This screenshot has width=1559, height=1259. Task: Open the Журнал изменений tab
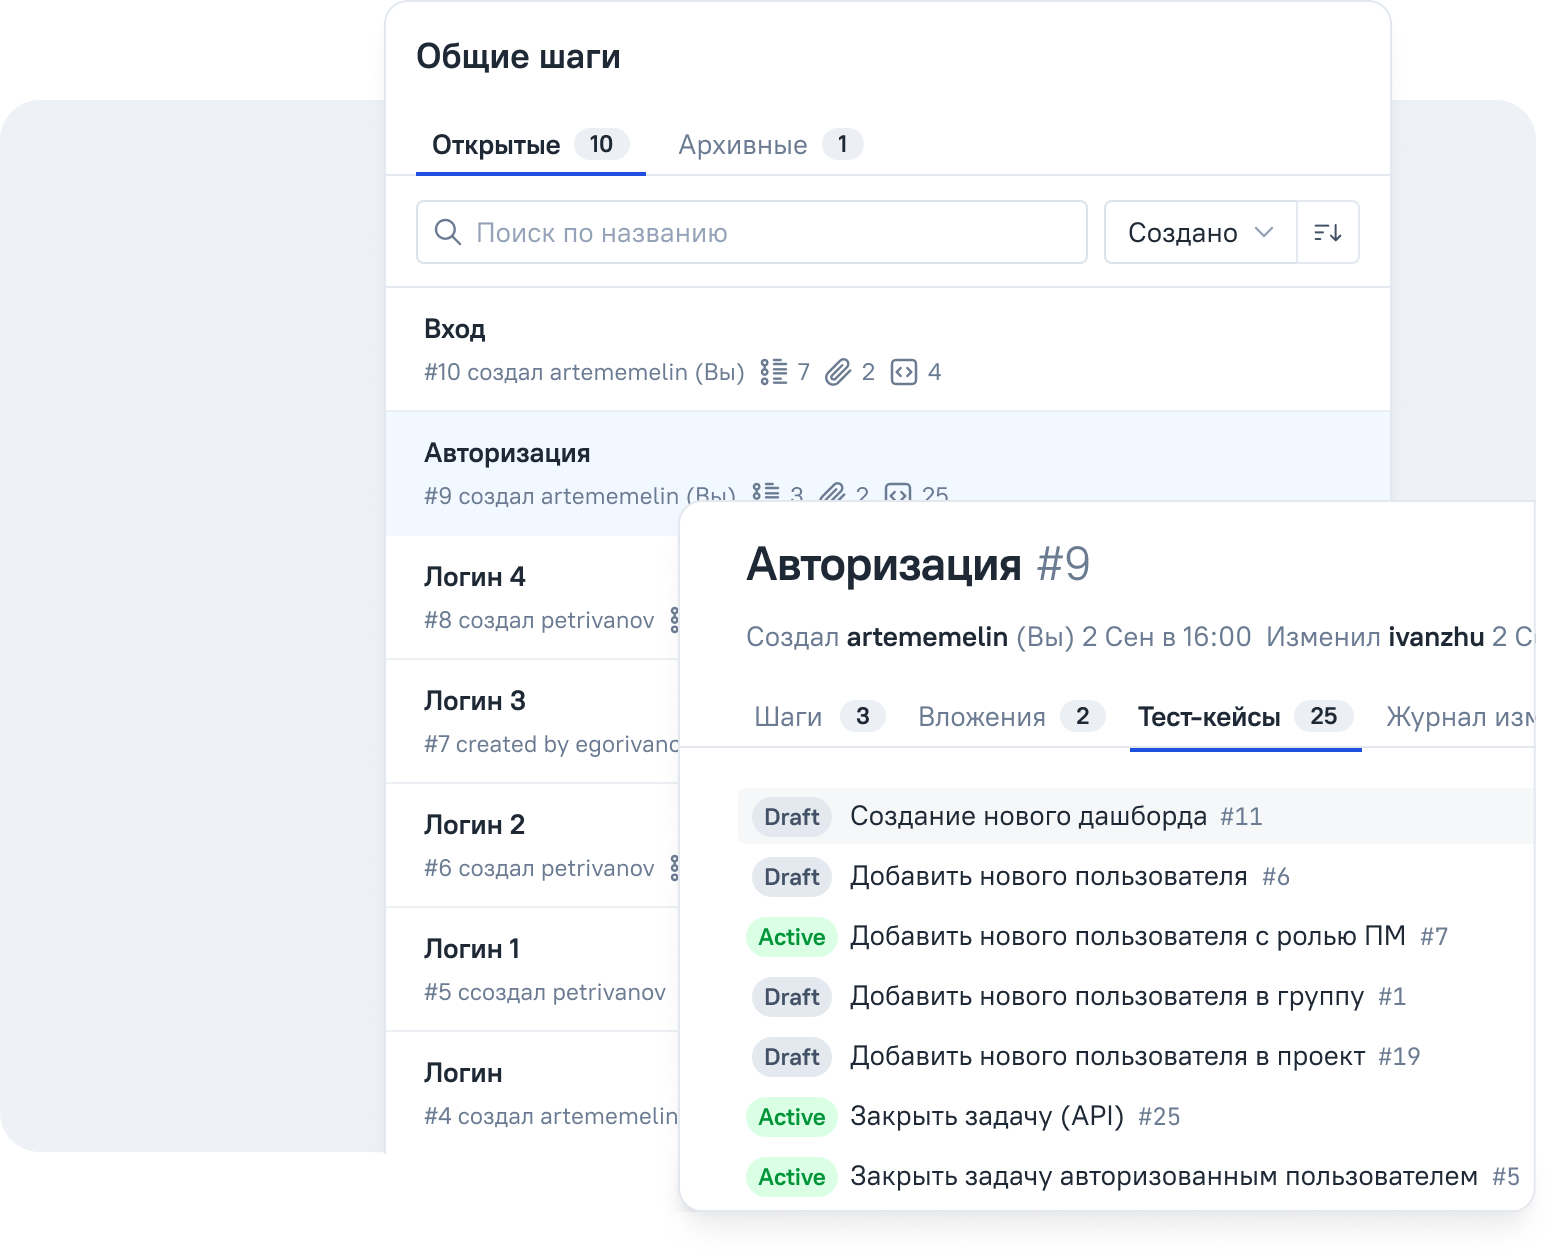pos(1460,716)
